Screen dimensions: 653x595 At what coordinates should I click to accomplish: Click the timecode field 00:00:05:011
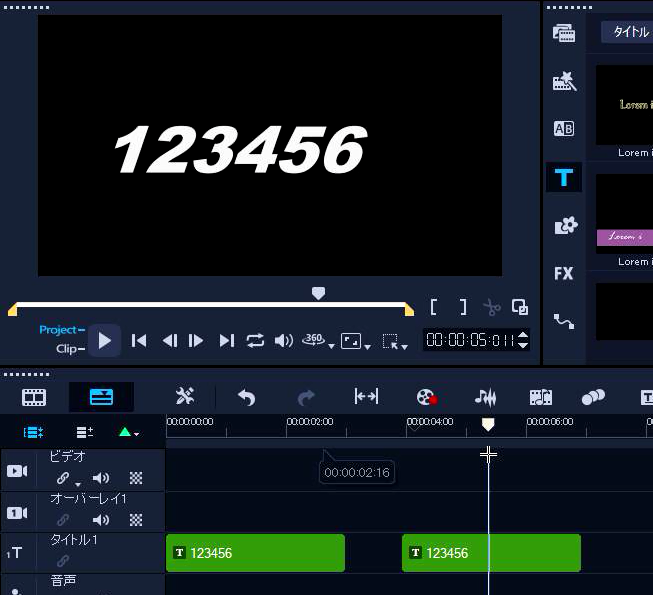tap(470, 340)
